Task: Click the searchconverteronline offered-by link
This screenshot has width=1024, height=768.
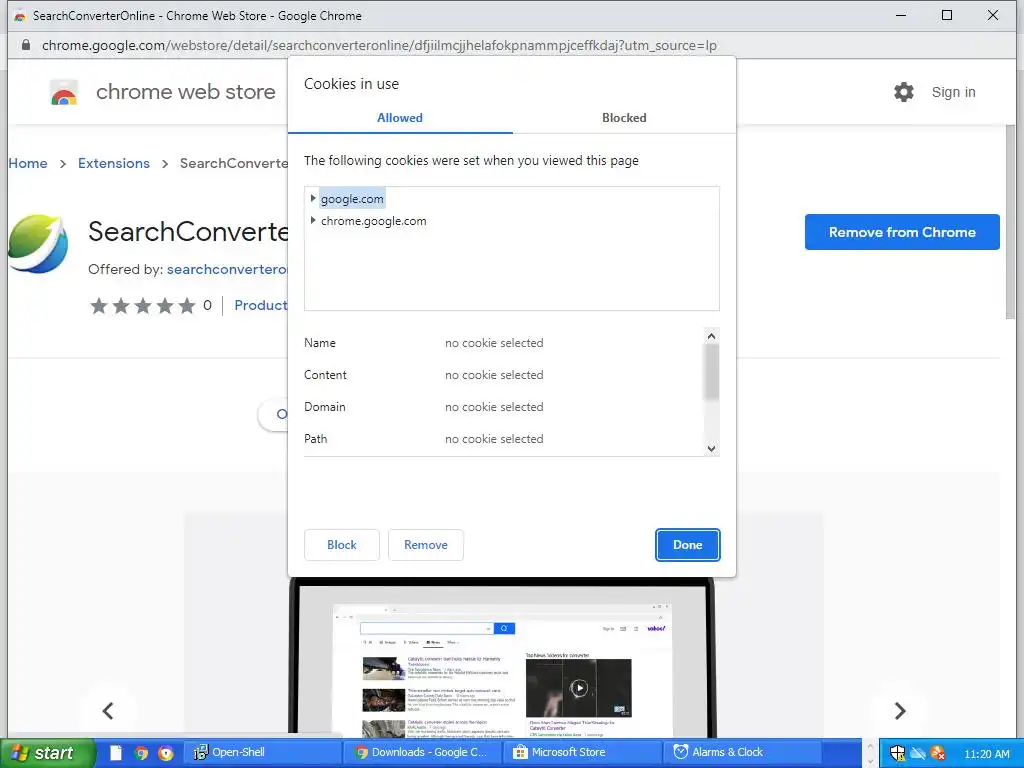Action: [227, 269]
